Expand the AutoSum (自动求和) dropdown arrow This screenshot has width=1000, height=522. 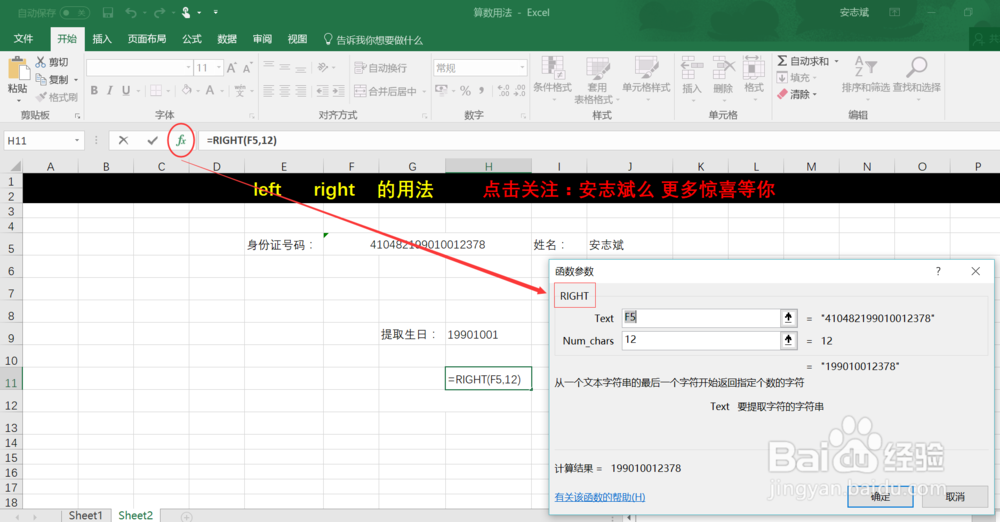pos(836,61)
